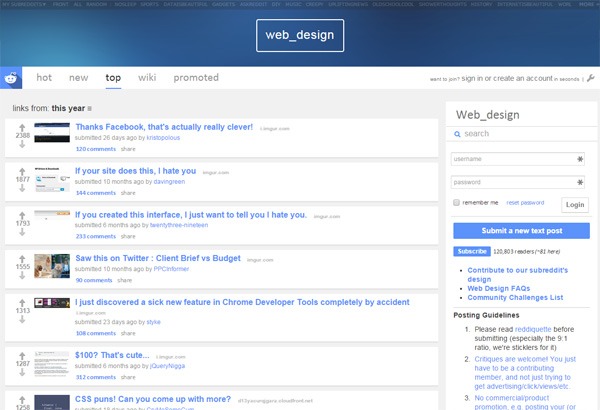Screen dimensions: 600x410
Task: Tick the 'remember me' checkbox
Action: coord(456,203)
